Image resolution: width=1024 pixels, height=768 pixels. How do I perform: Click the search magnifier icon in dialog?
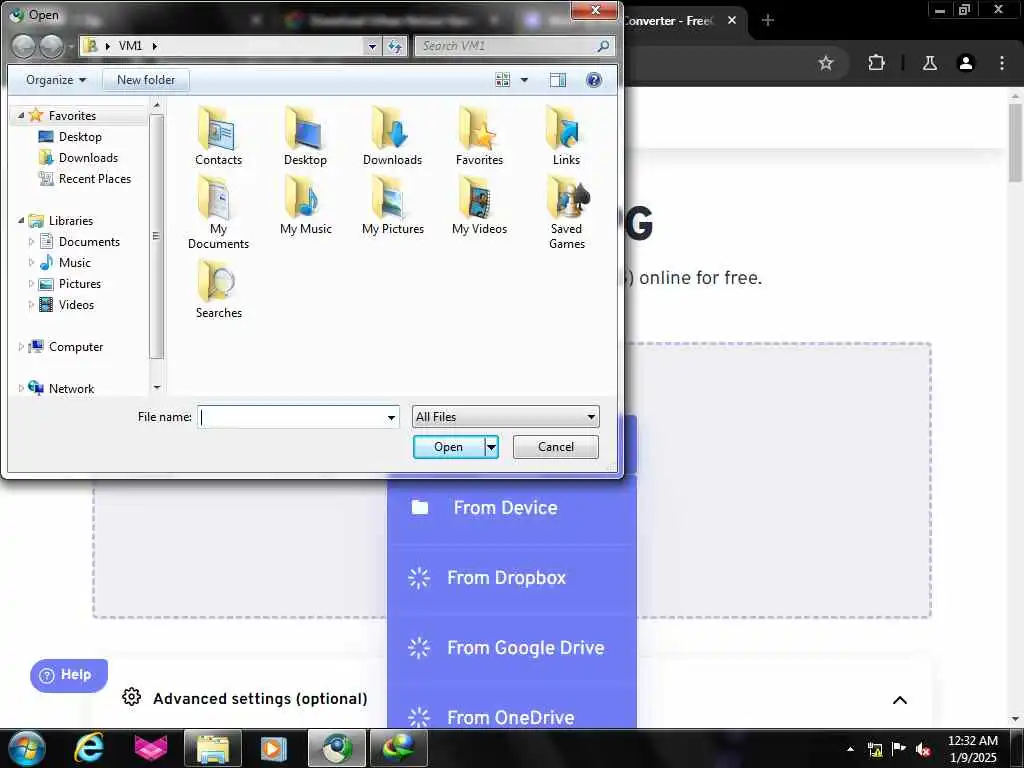(x=603, y=46)
